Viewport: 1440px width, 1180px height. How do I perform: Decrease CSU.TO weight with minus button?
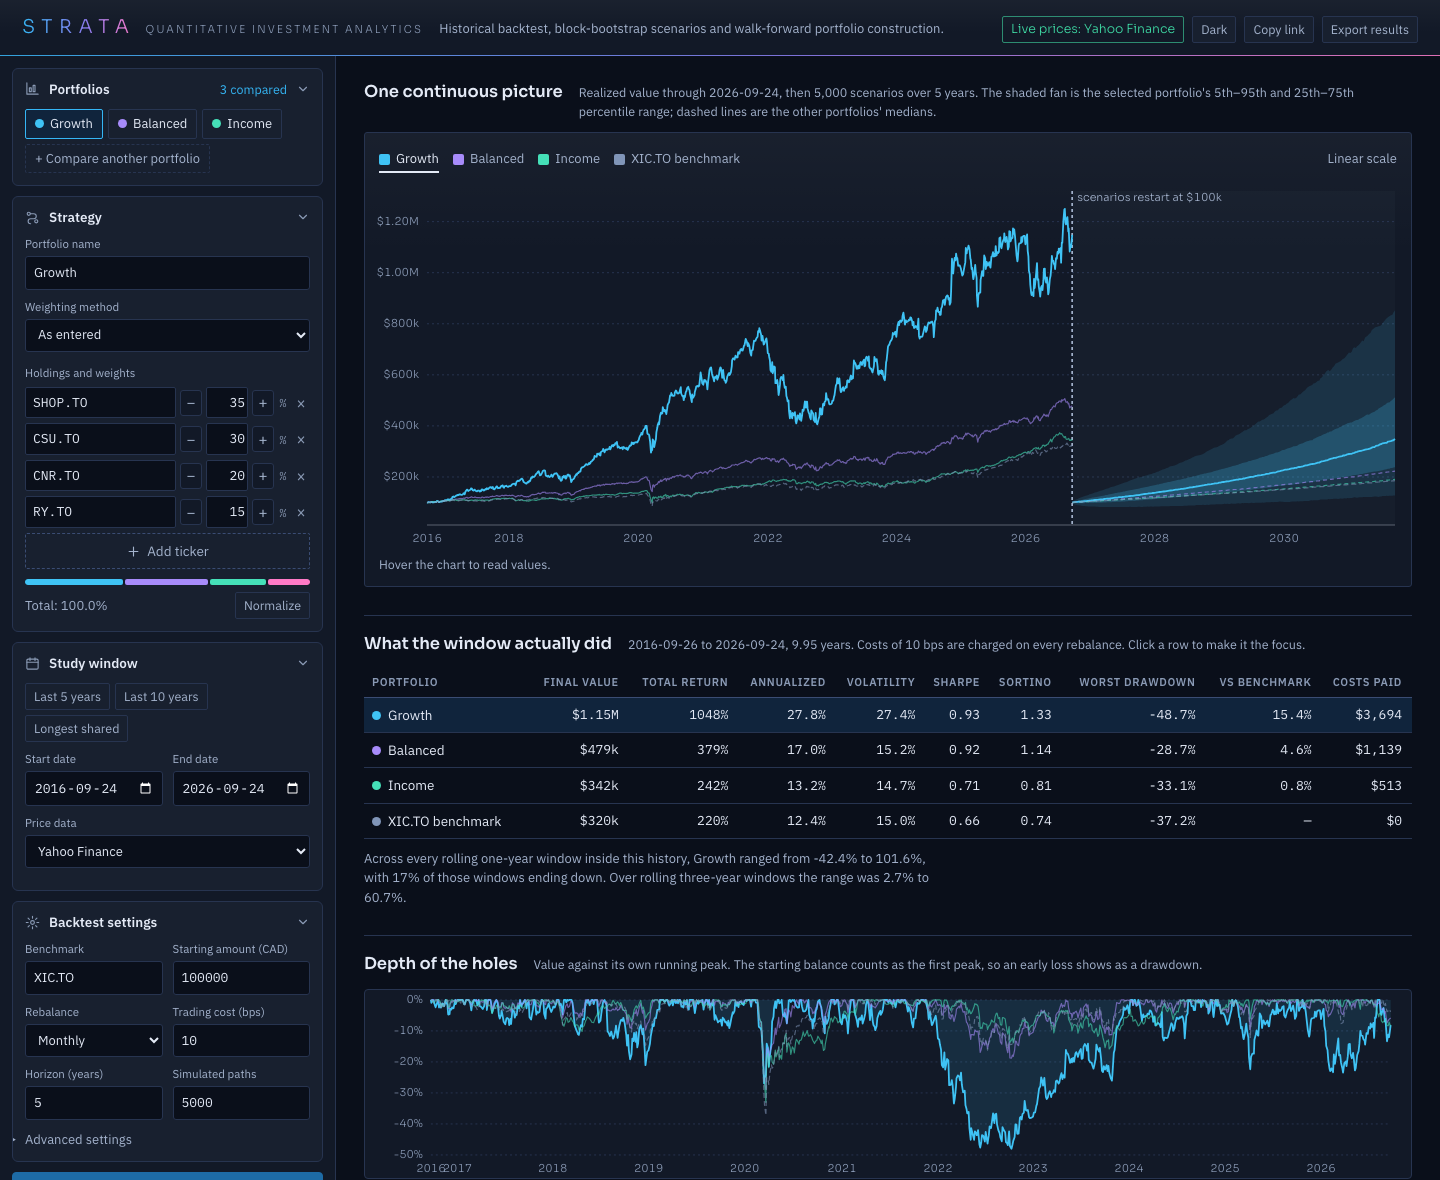point(191,439)
